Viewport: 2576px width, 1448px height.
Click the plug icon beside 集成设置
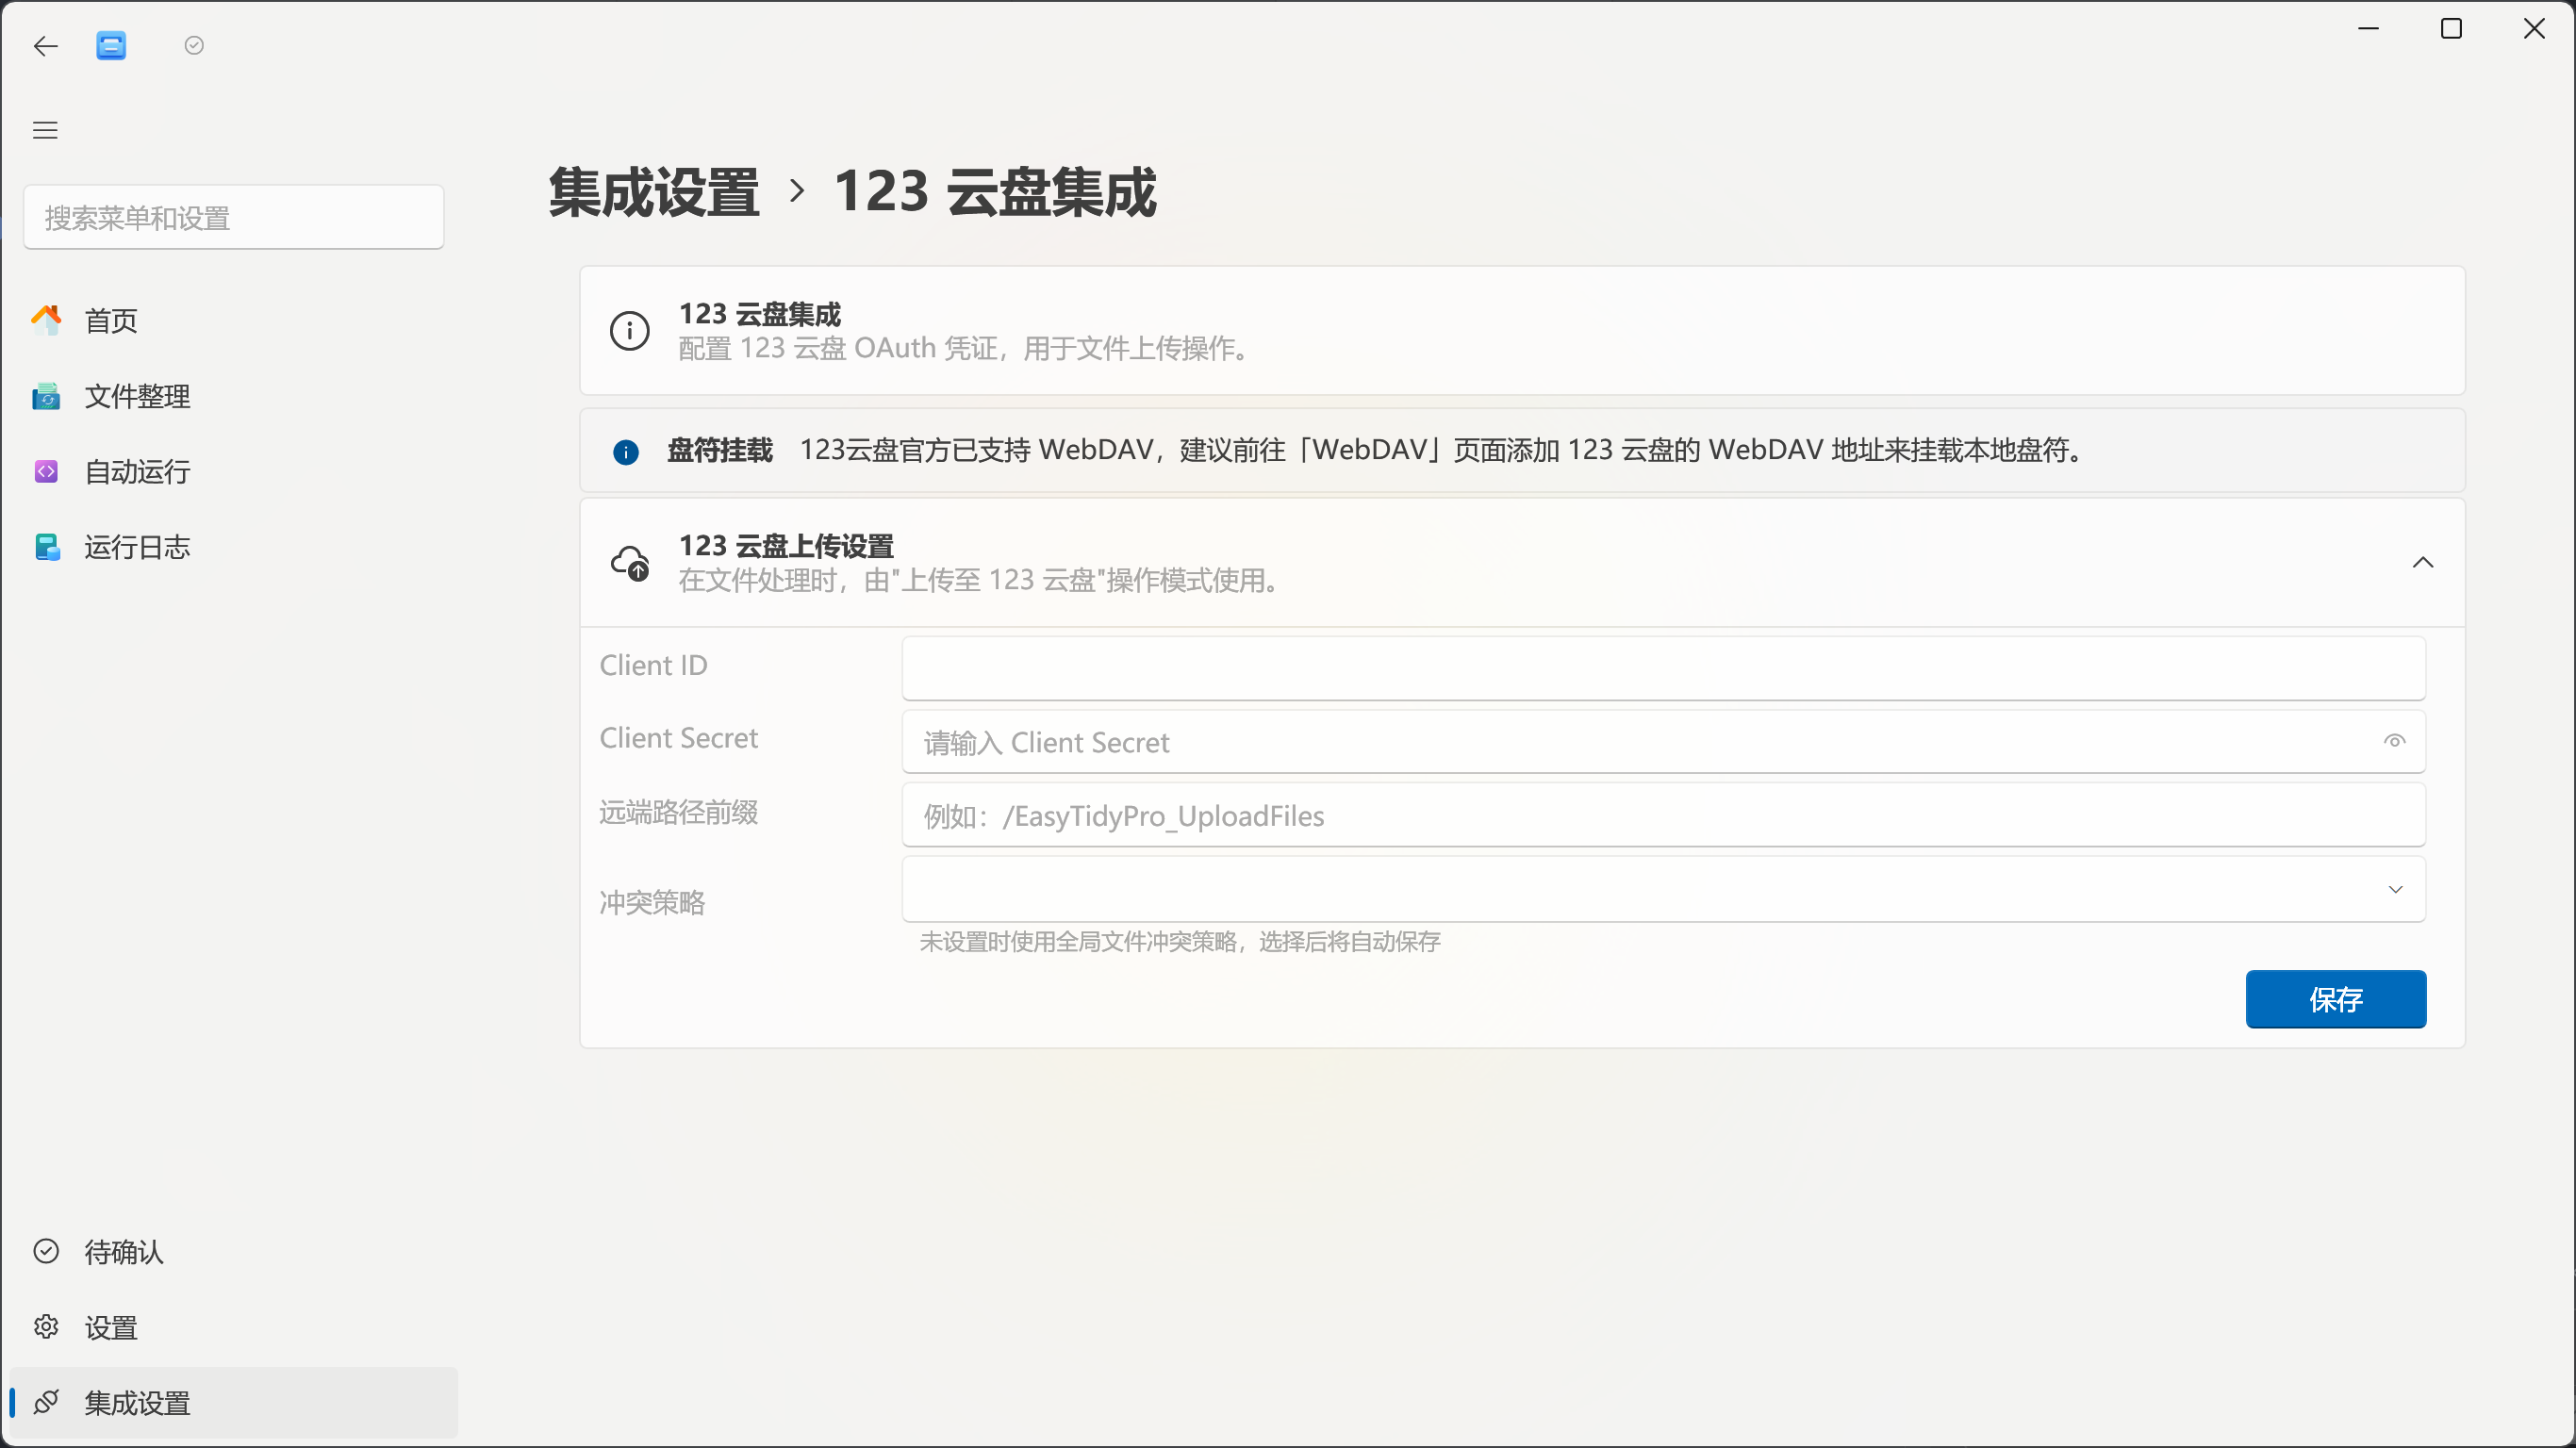[46, 1402]
